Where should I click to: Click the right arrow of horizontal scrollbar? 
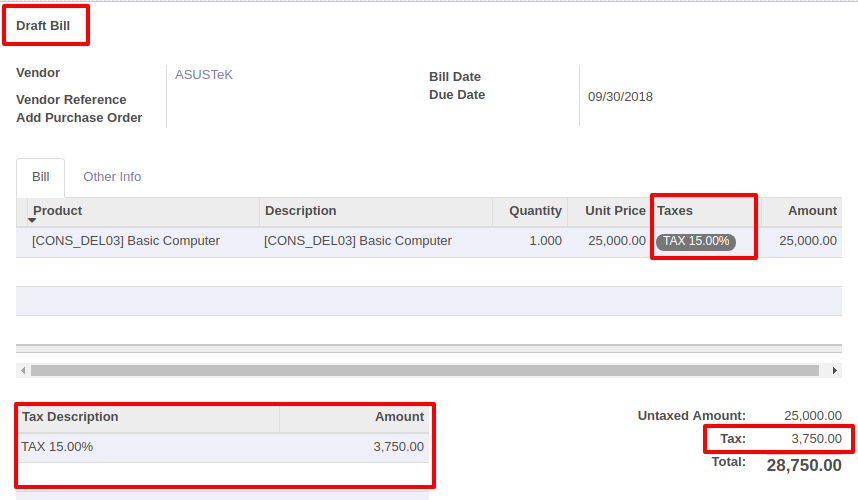pyautogui.click(x=834, y=370)
